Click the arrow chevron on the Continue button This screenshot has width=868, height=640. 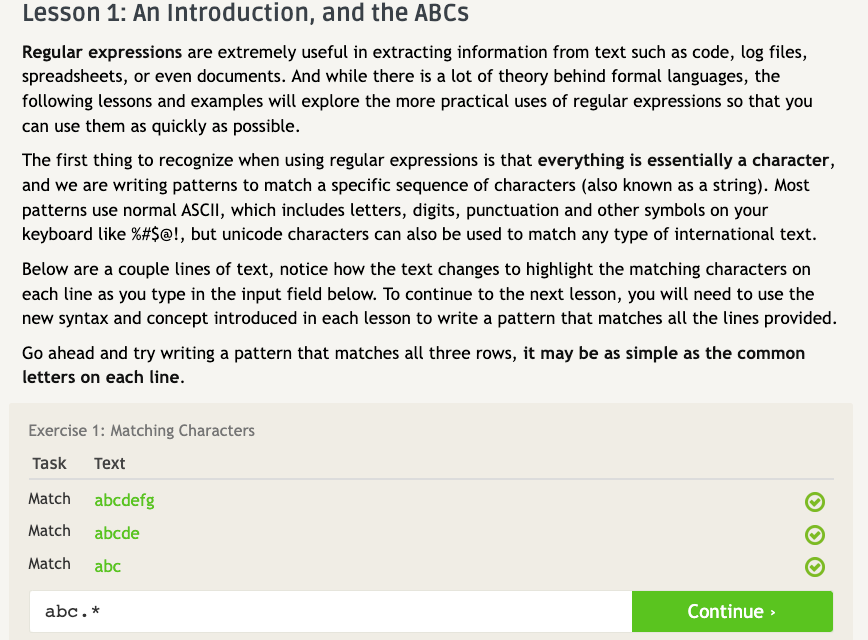pyautogui.click(x=773, y=612)
